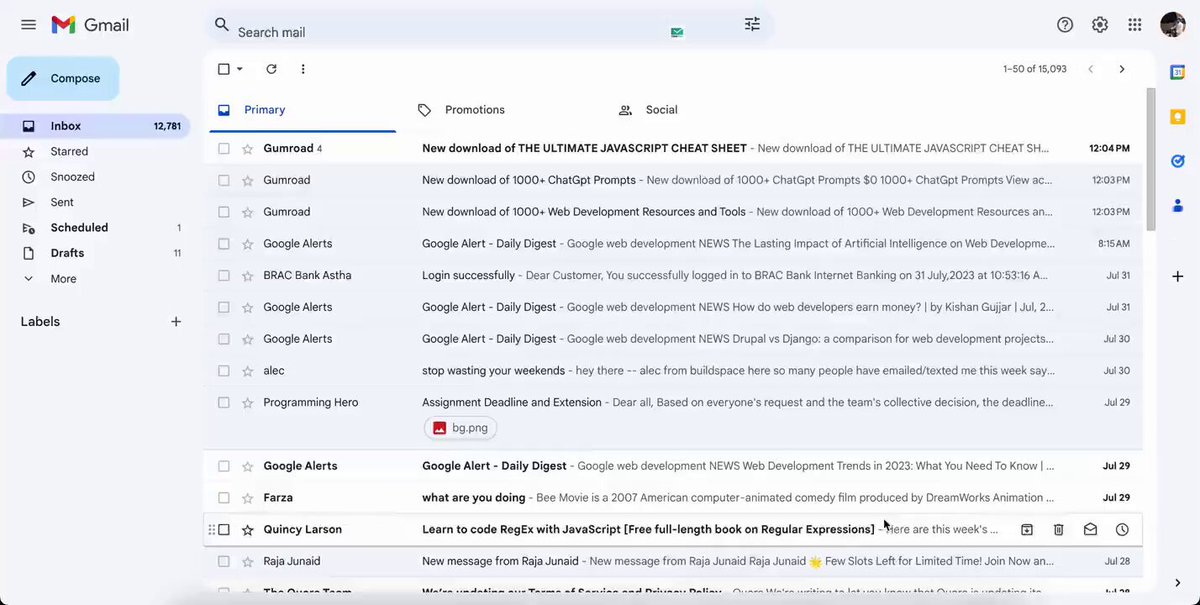
Task: Open the main menu hamburger icon
Action: pyautogui.click(x=28, y=25)
